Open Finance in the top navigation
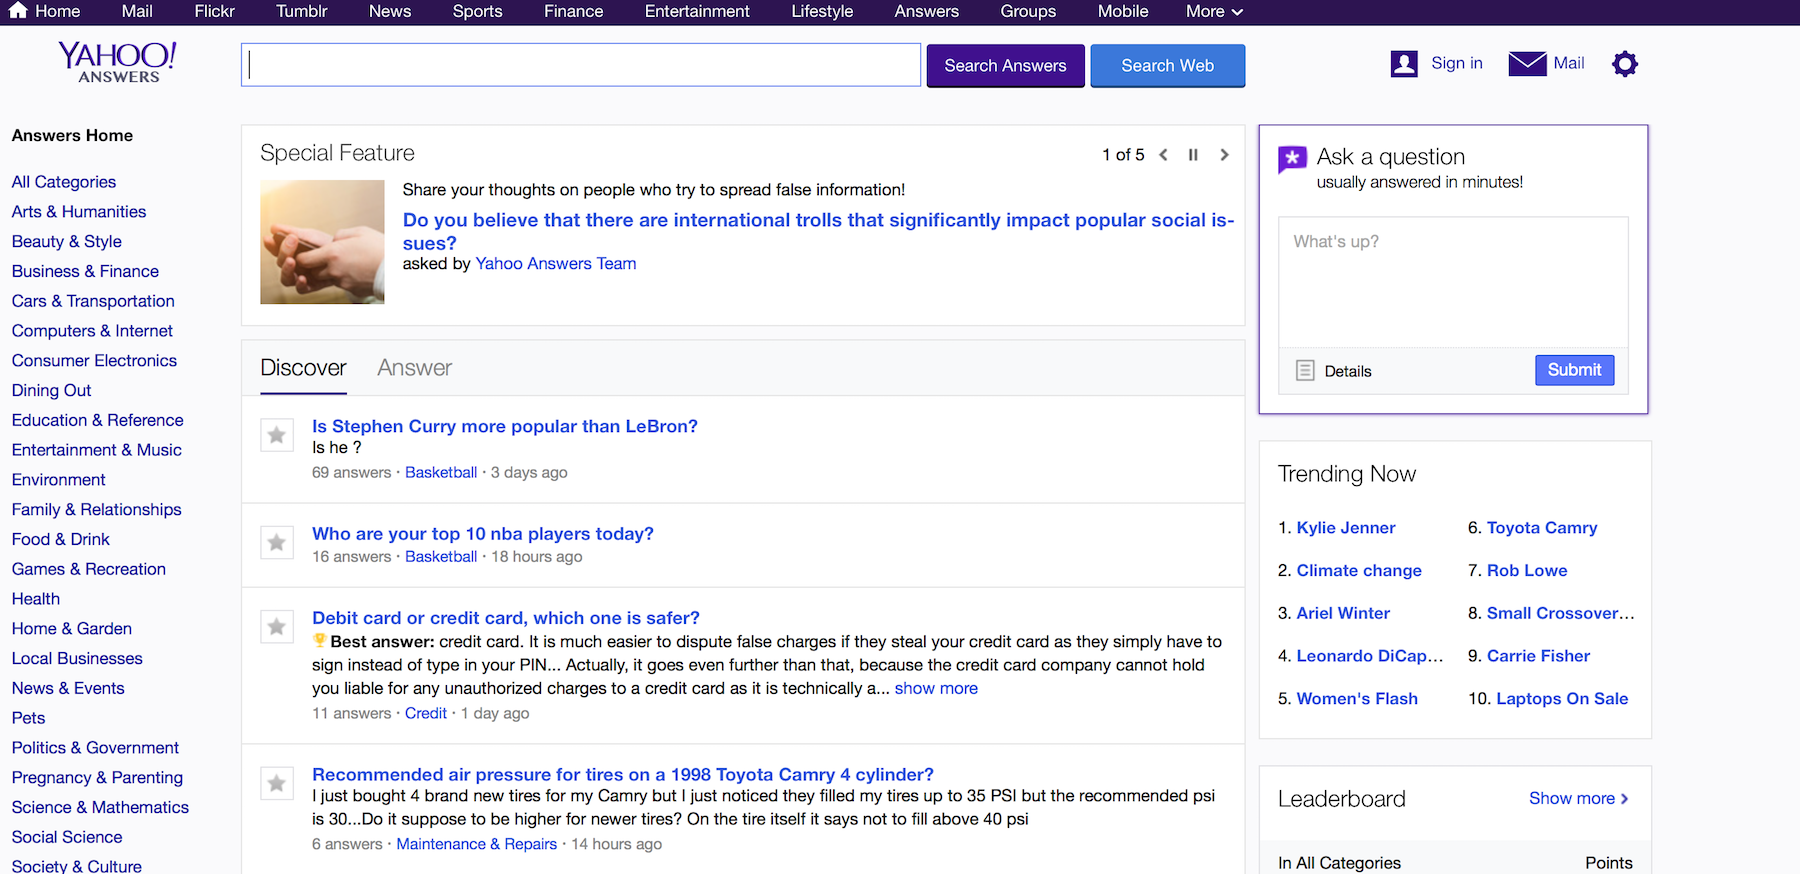 click(x=573, y=12)
